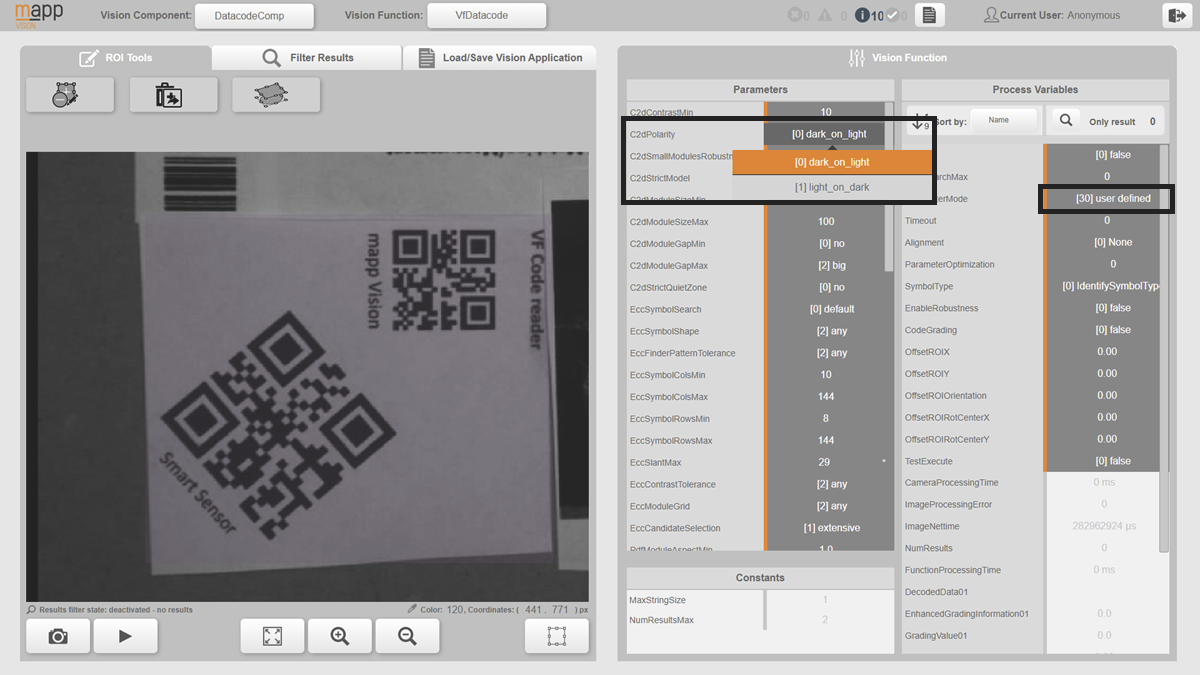Edit the EccSymbolColsMin value 10

(x=826, y=375)
